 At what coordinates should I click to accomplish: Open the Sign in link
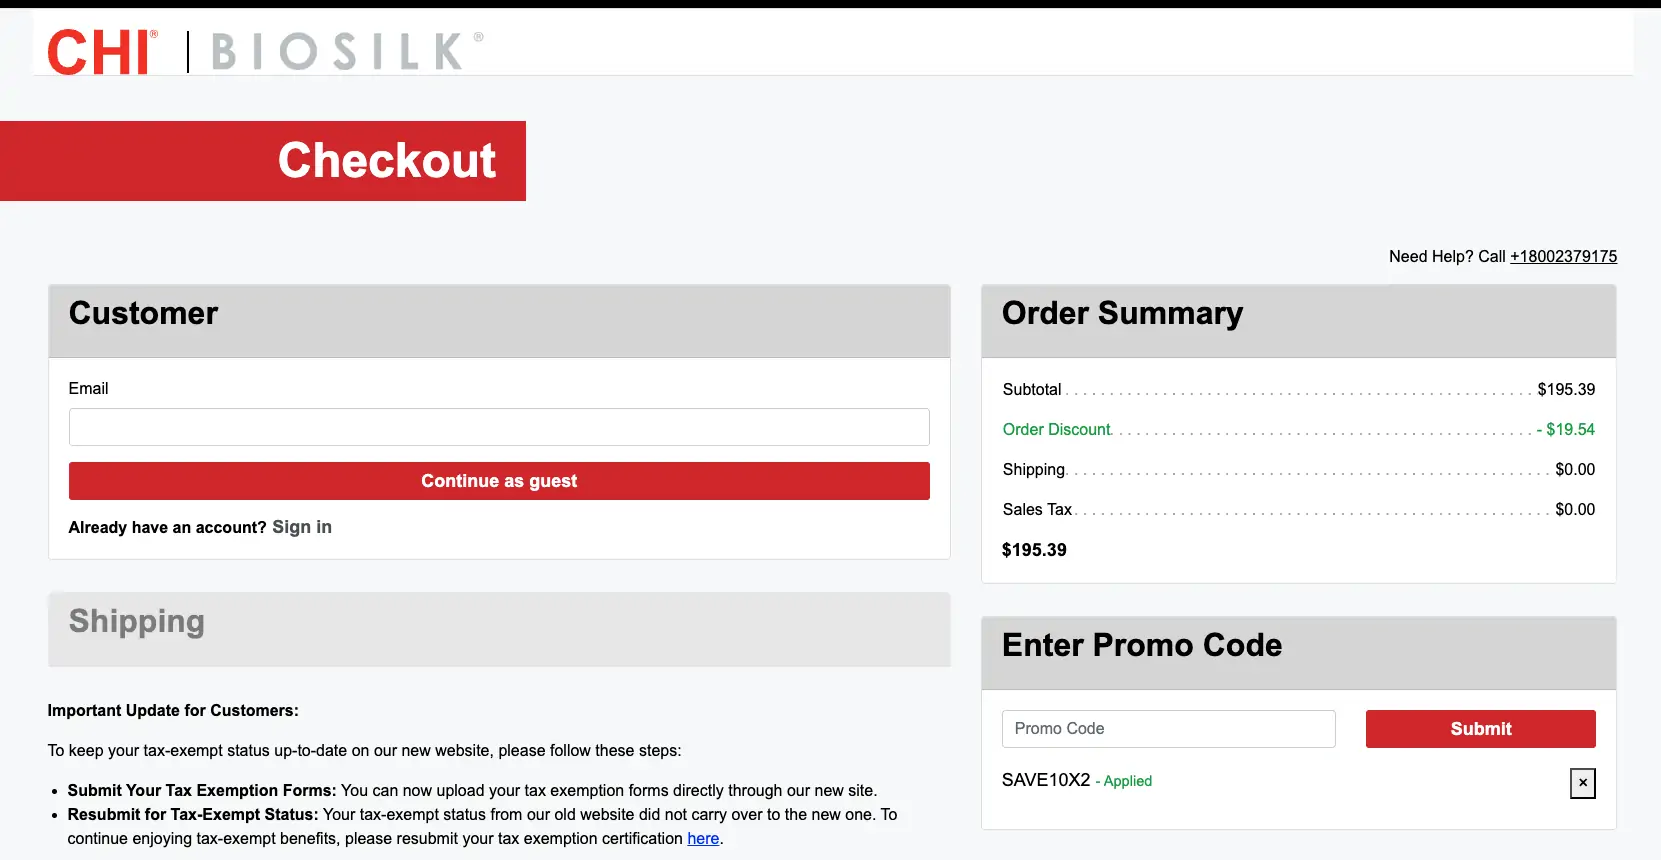coord(301,527)
